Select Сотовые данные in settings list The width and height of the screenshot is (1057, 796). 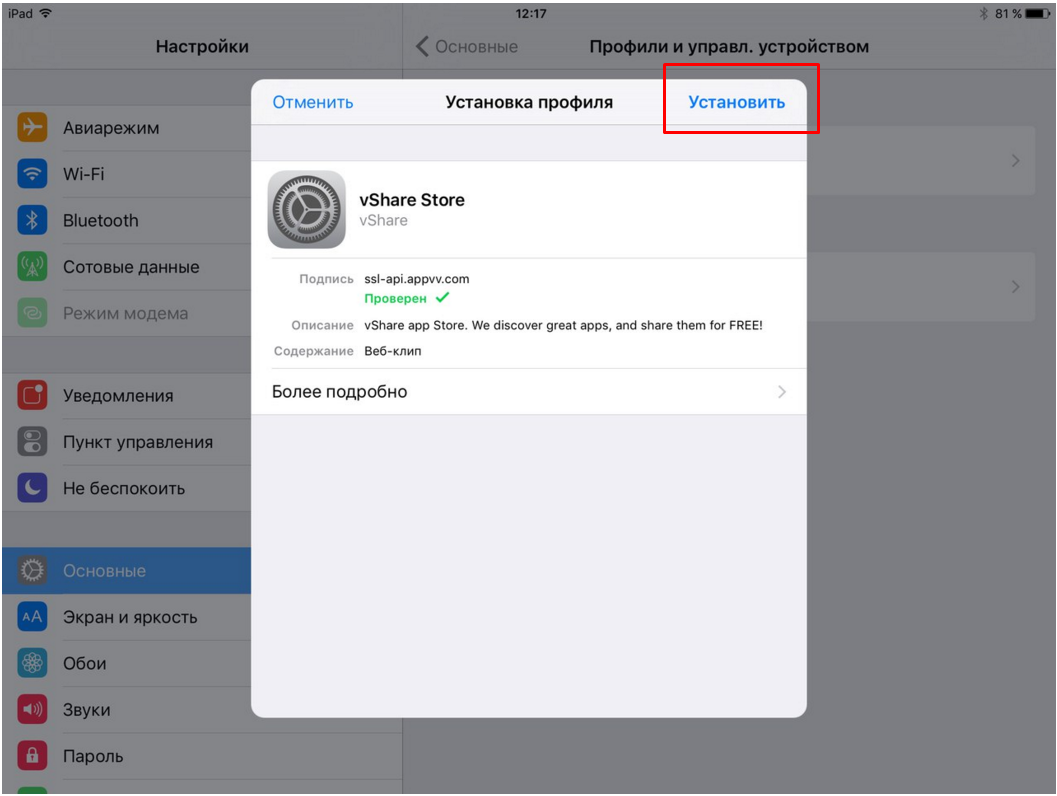click(127, 267)
